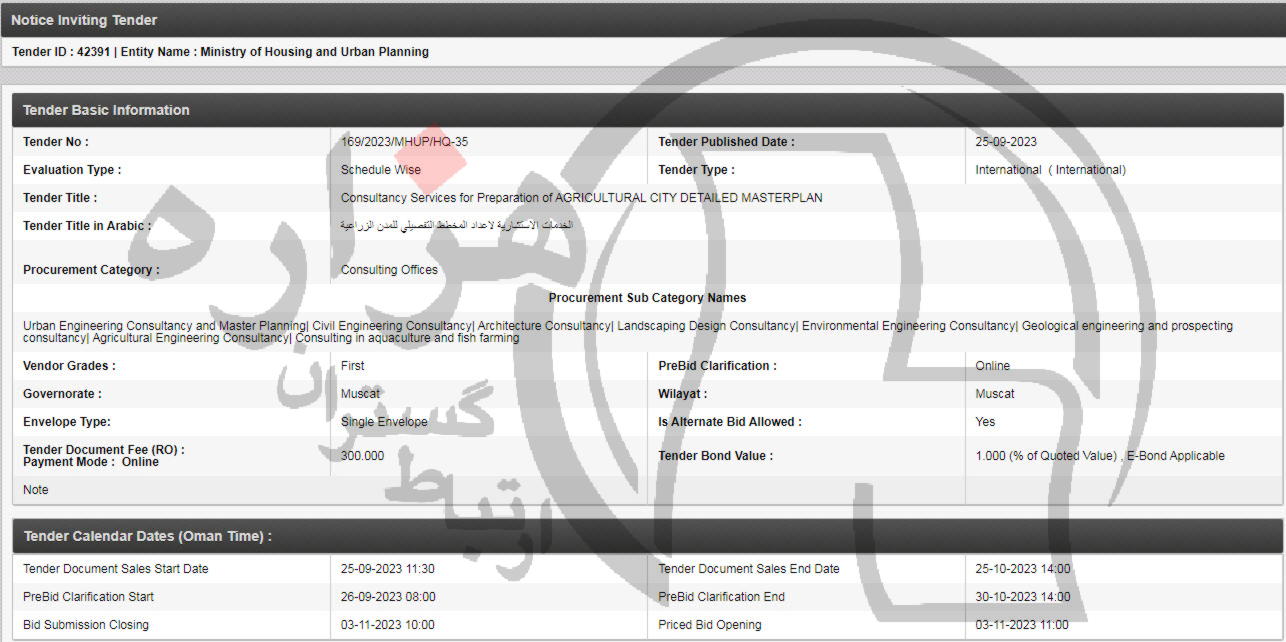Click the Note row label

pos(36,490)
